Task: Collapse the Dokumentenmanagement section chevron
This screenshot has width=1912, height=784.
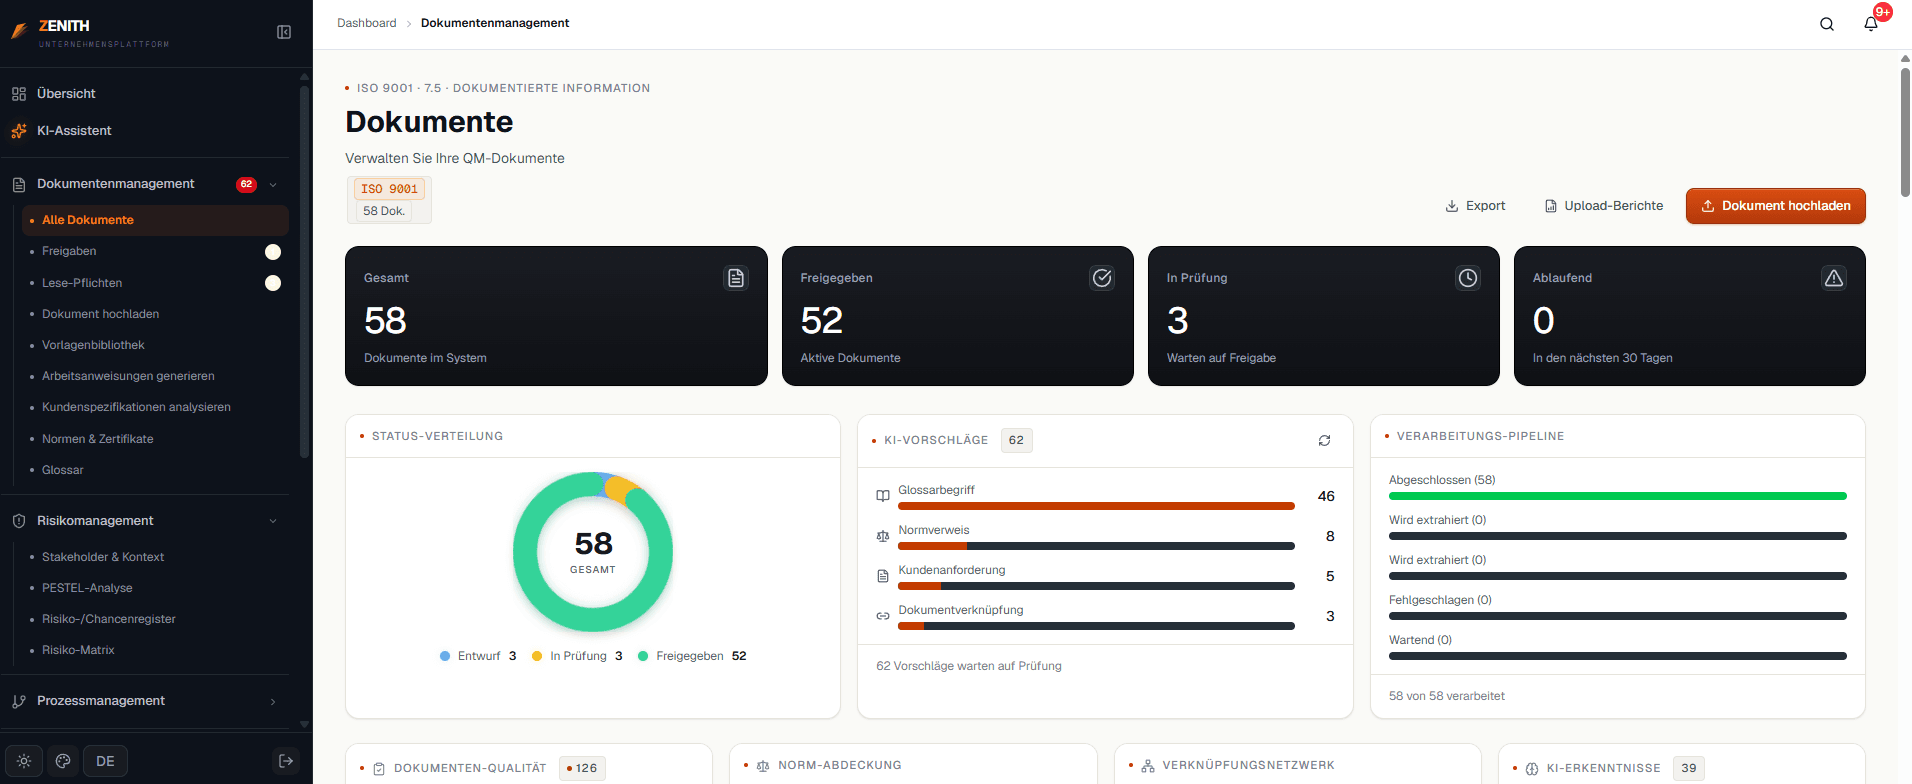Action: 273,185
